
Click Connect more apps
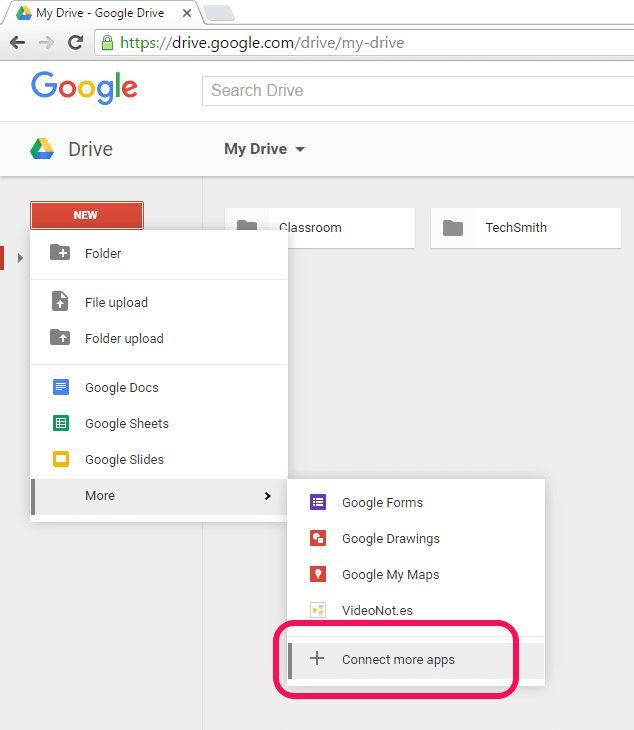coord(416,661)
